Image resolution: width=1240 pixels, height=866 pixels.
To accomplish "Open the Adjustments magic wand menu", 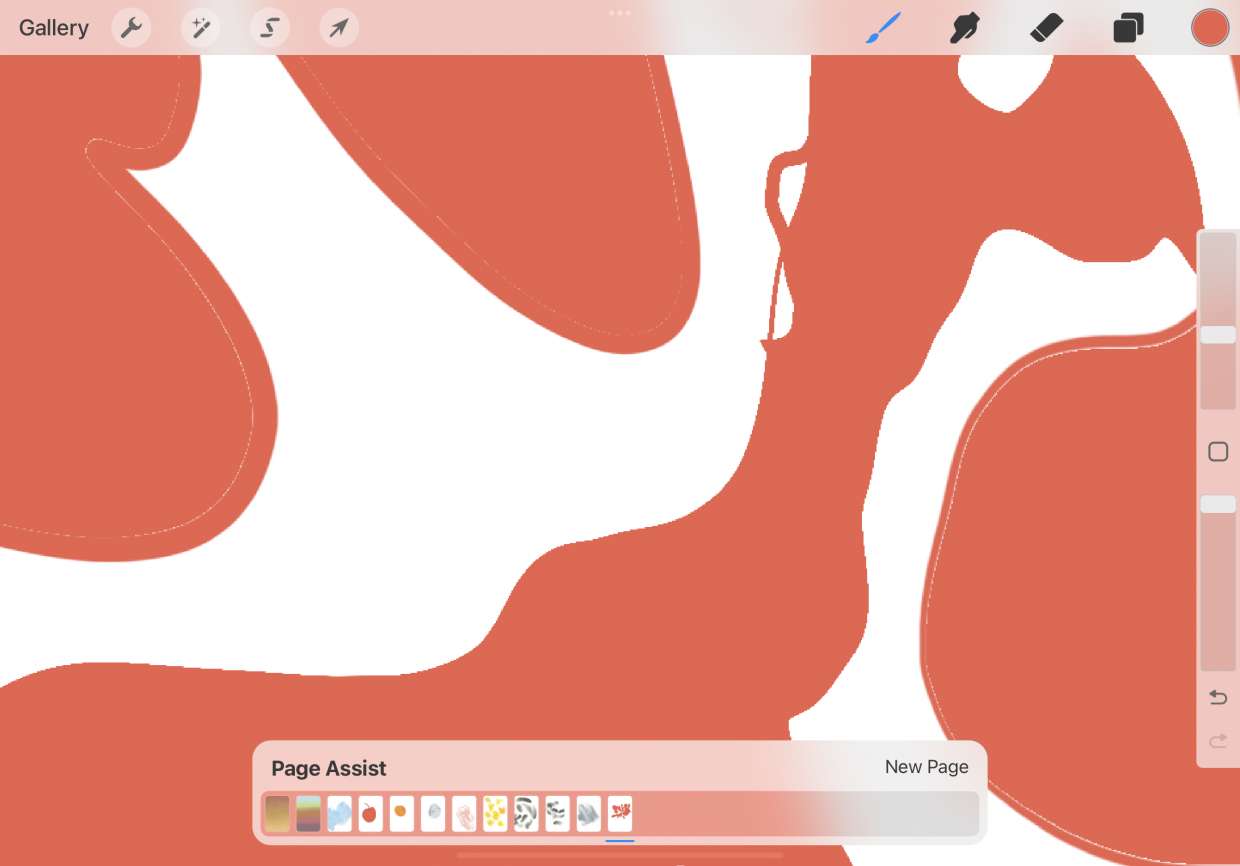I will click(x=200, y=28).
